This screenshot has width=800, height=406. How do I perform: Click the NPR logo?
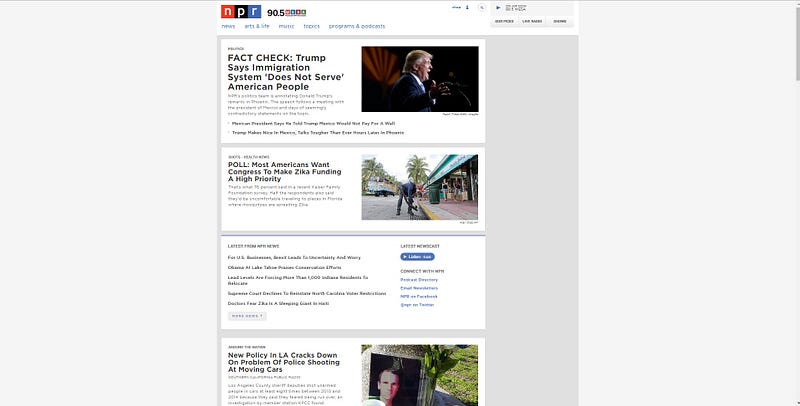(241, 12)
